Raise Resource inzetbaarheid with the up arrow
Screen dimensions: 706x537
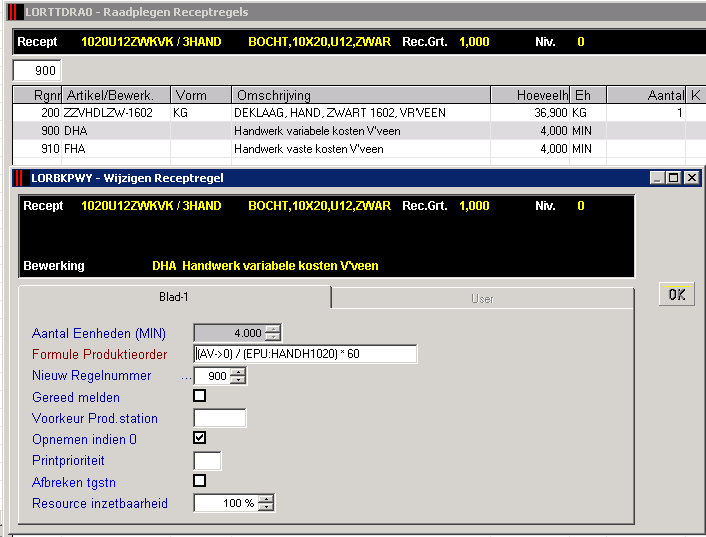click(266, 499)
